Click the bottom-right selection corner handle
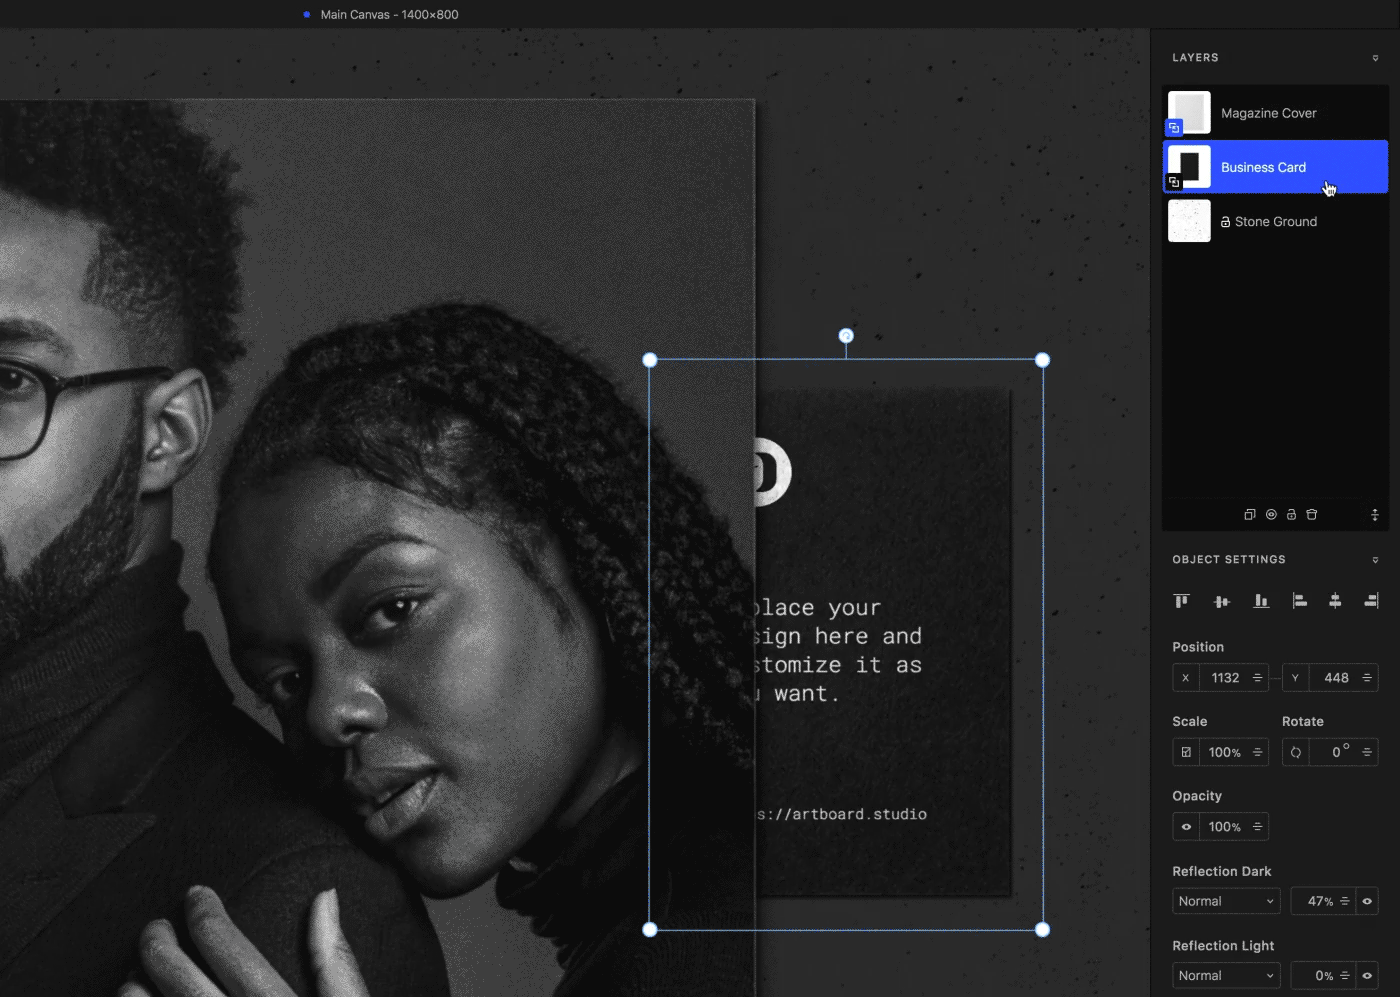Image resolution: width=1400 pixels, height=997 pixels. pyautogui.click(x=1042, y=930)
